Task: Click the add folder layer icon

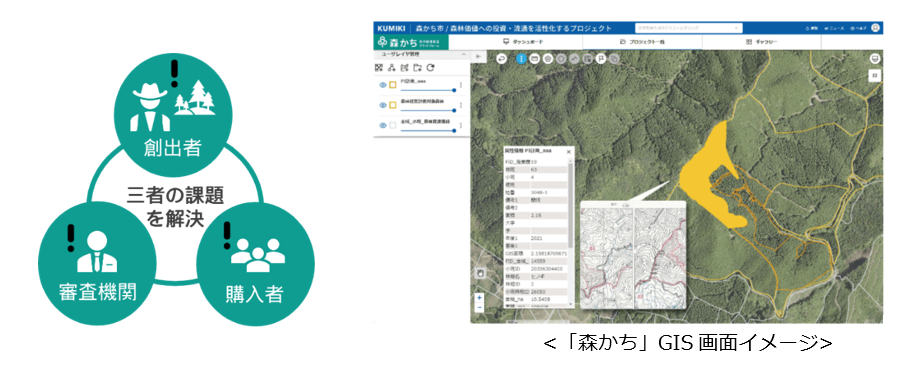Action: (417, 68)
